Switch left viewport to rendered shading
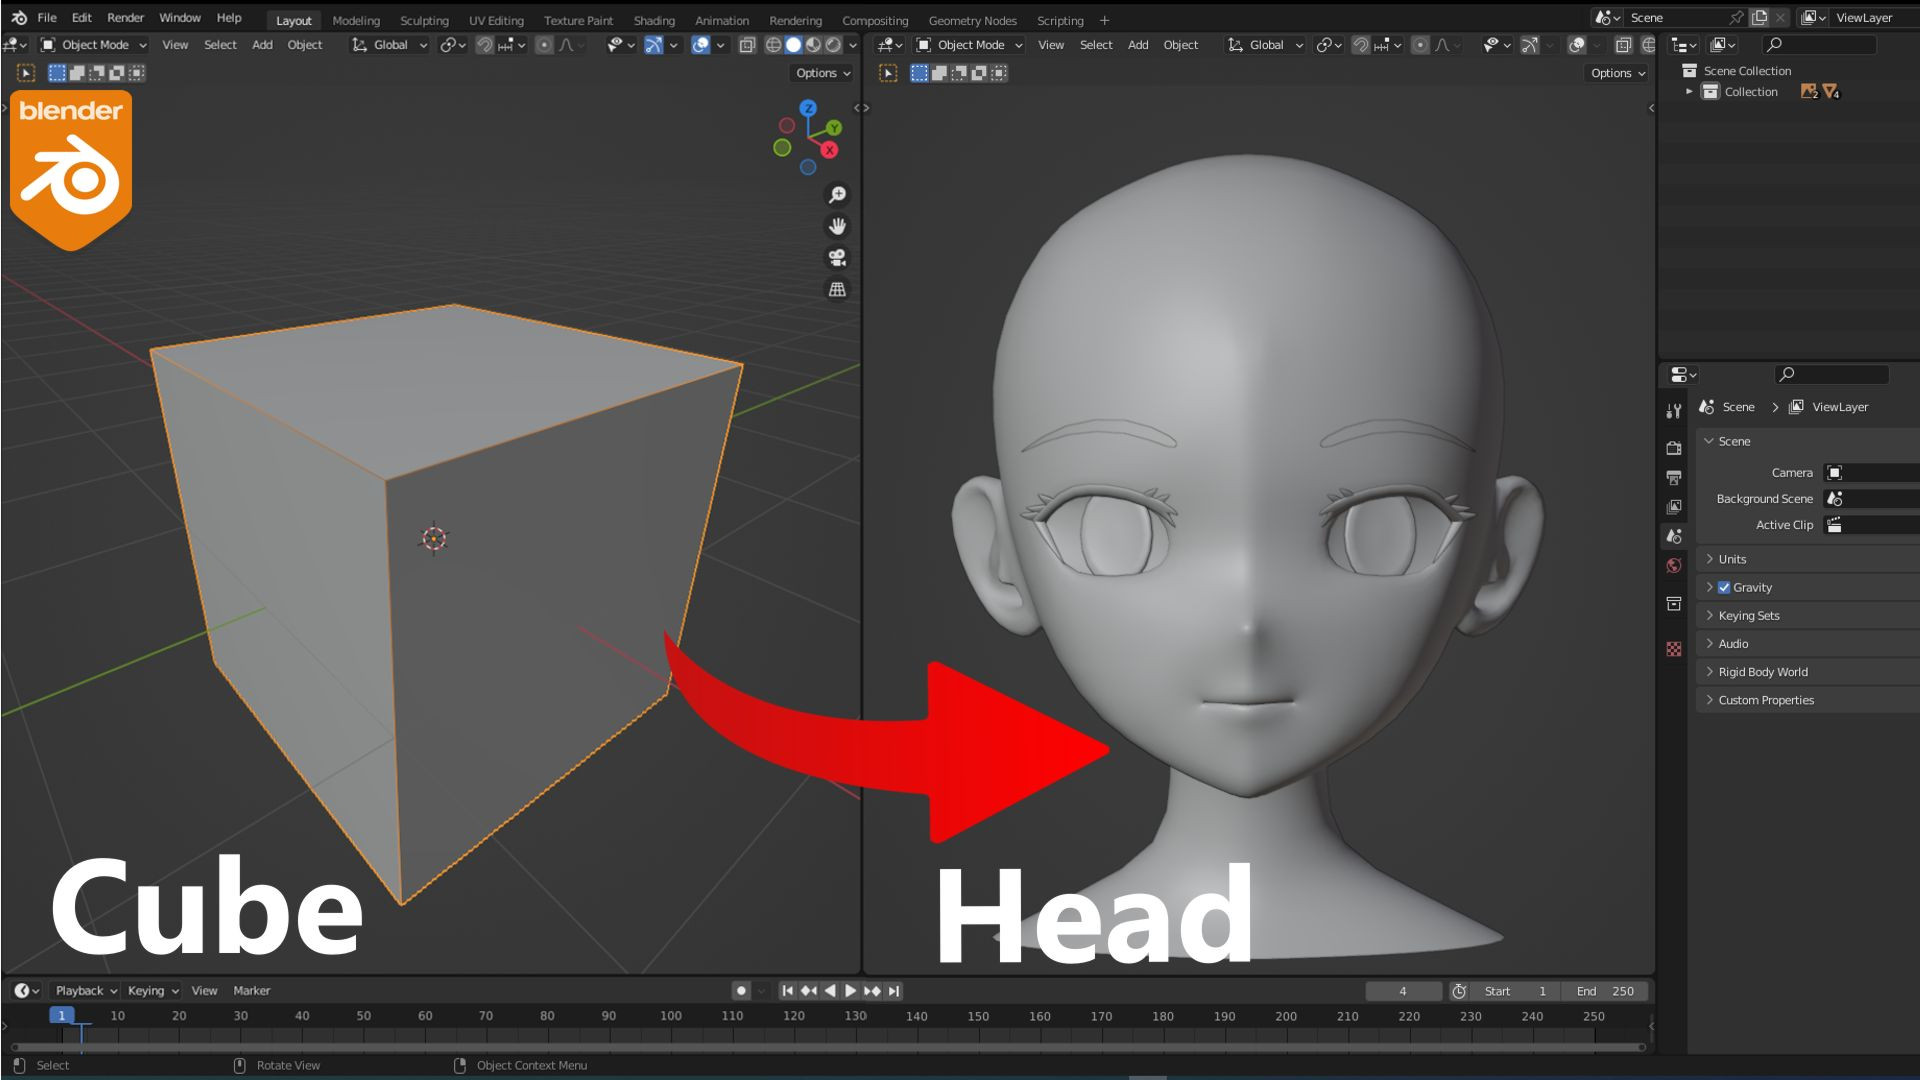 [x=833, y=45]
